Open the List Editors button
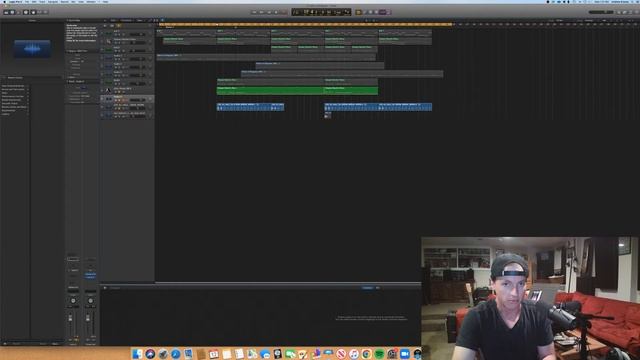 (619, 12)
